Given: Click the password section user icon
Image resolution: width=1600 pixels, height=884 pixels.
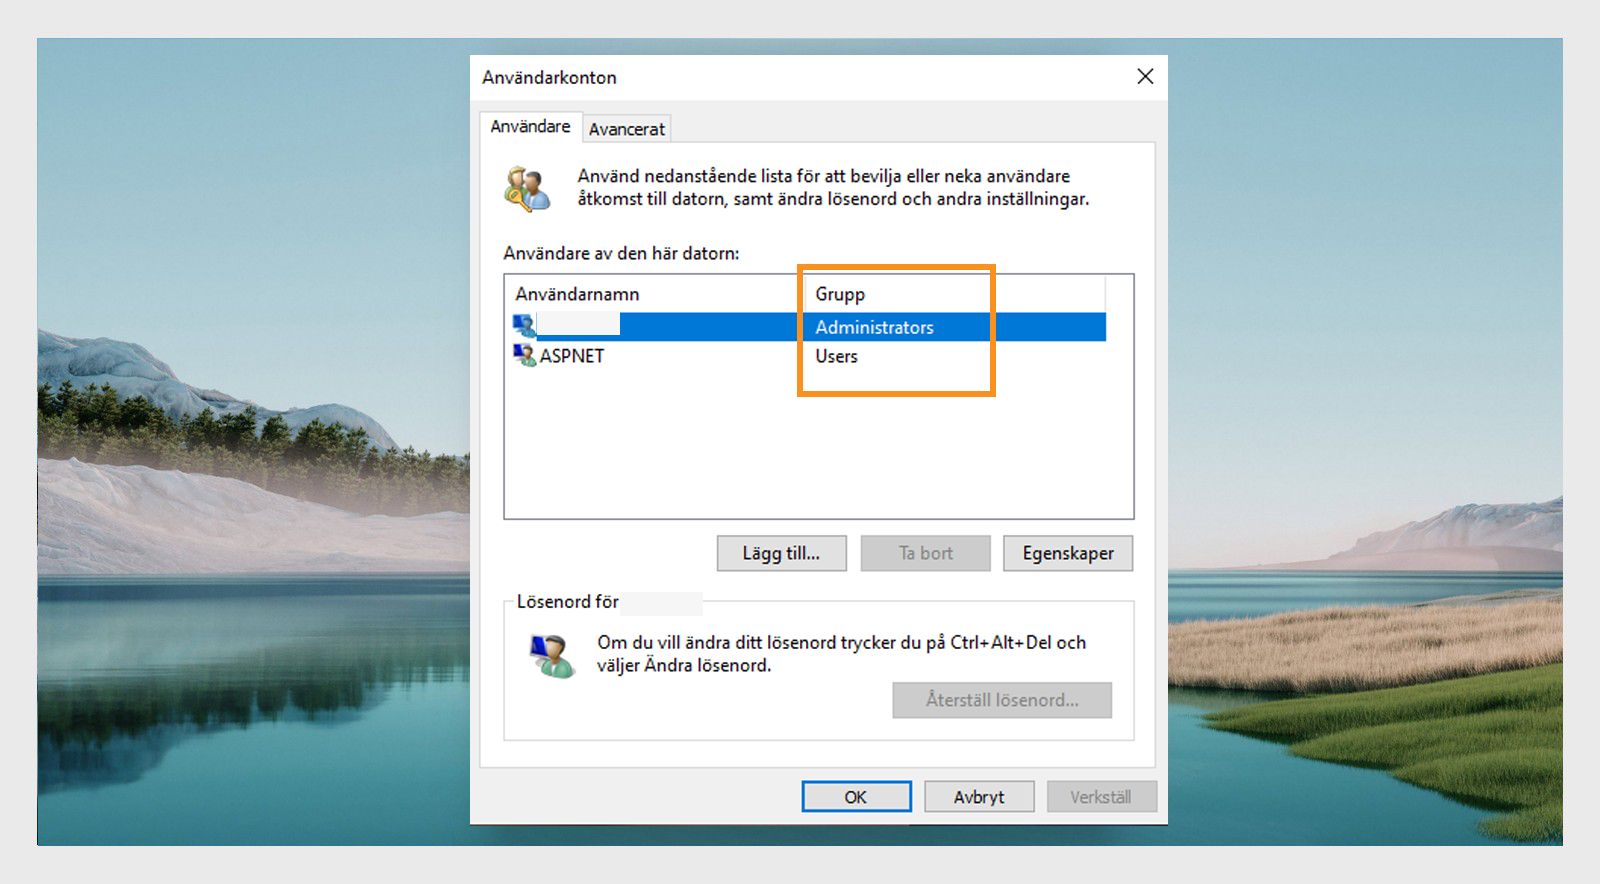Looking at the screenshot, I should point(552,656).
